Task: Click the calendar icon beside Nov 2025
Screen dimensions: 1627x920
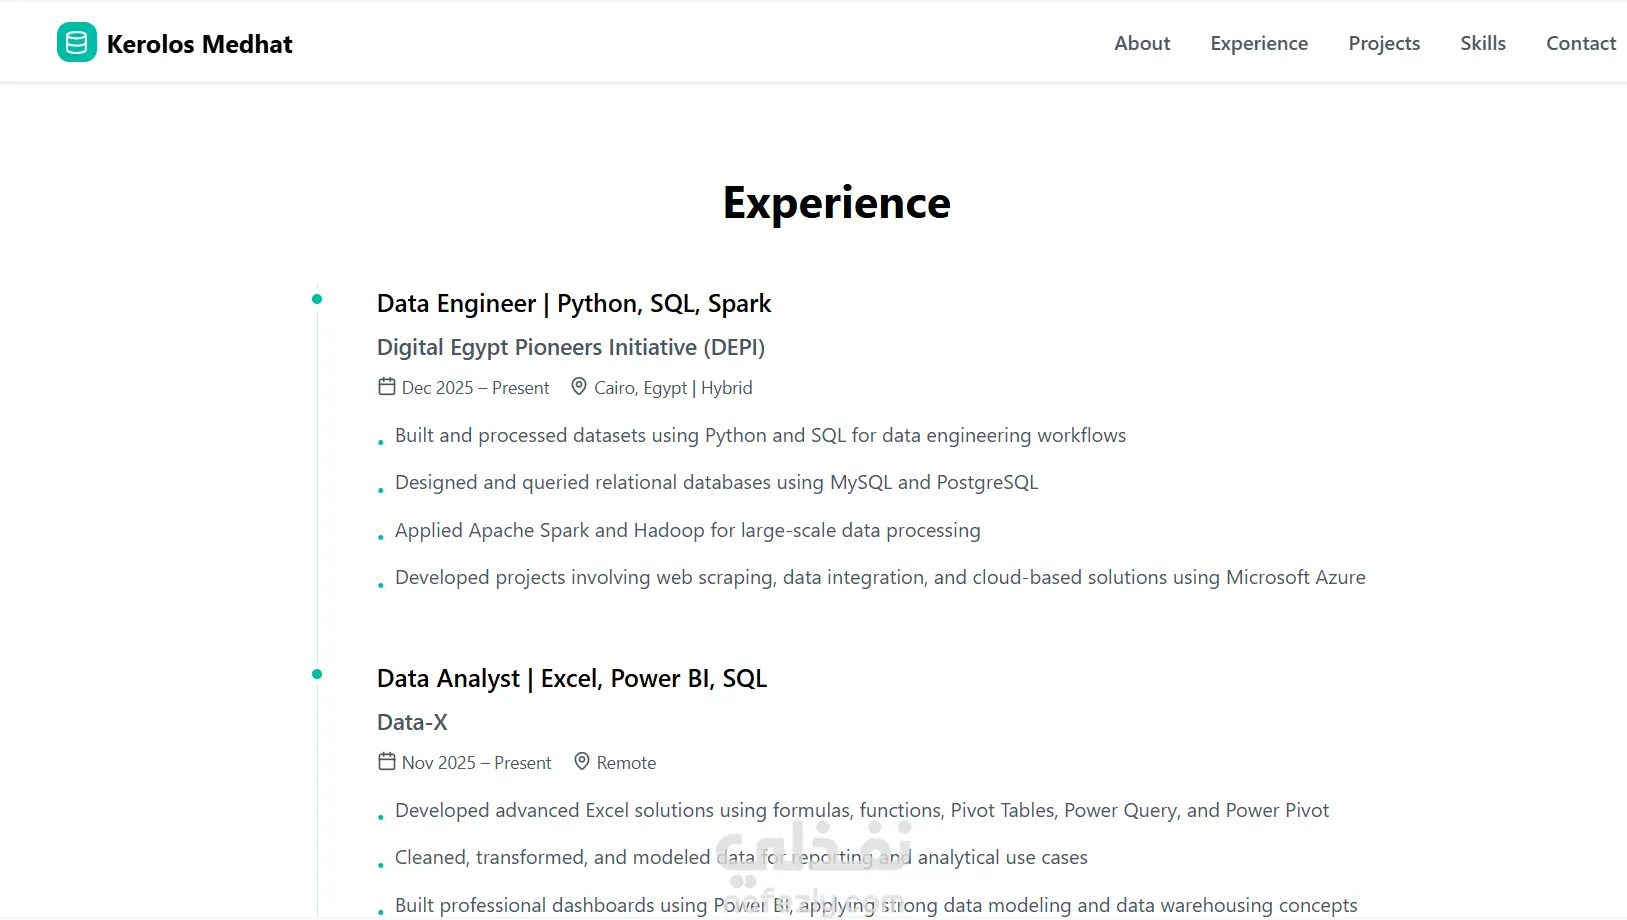Action: [387, 761]
